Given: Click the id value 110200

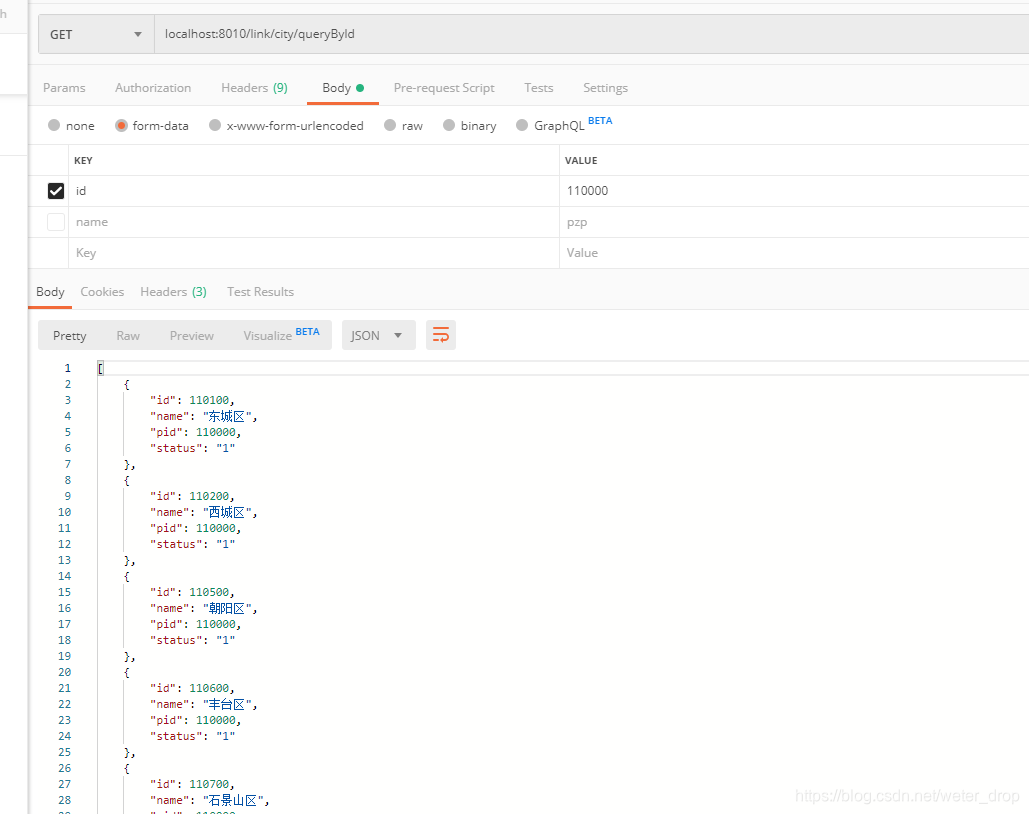Looking at the screenshot, I should tap(209, 496).
